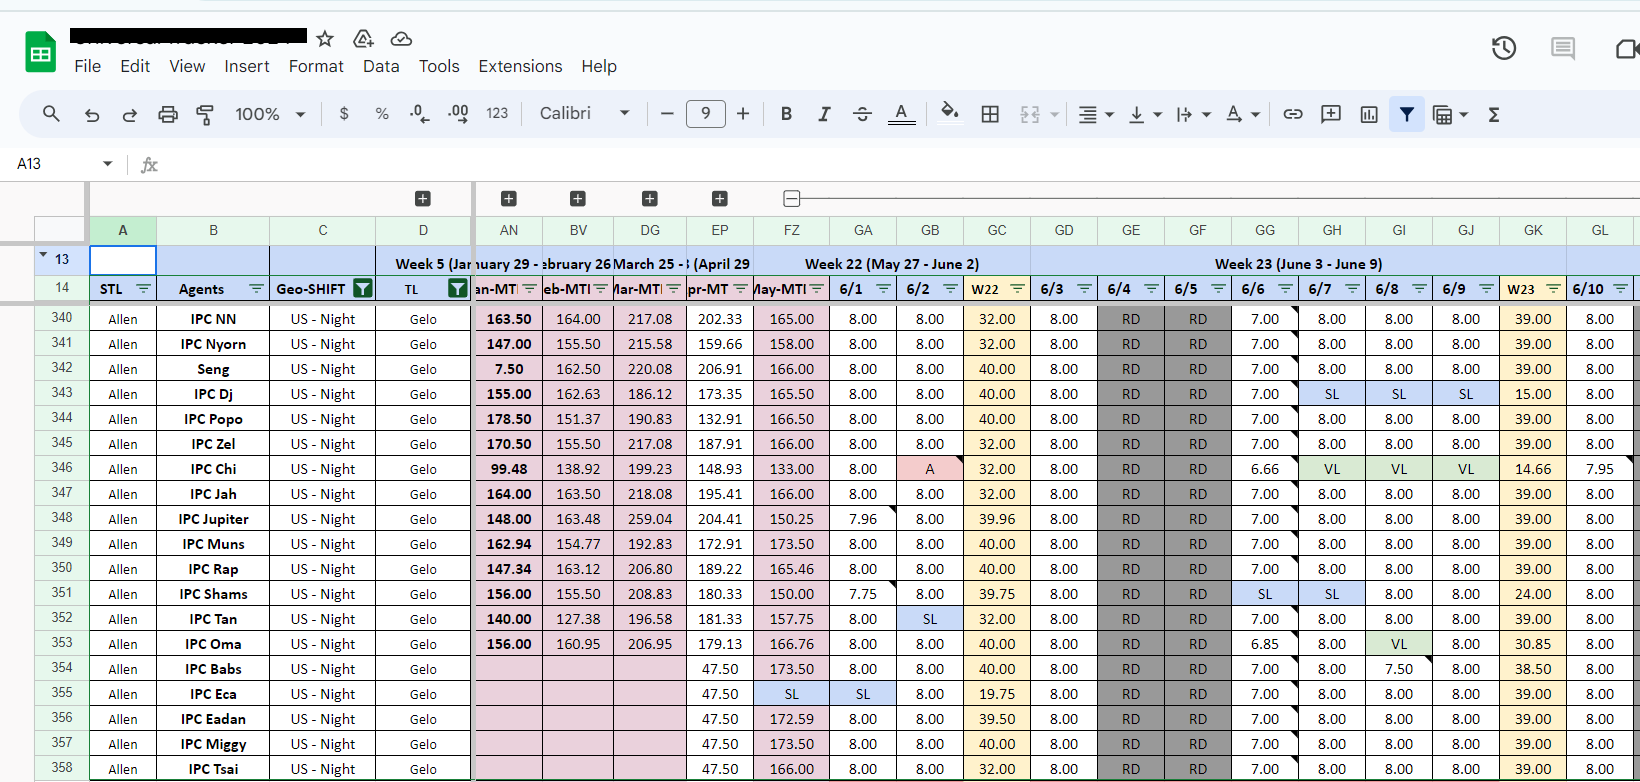Redo the last action
This screenshot has width=1640, height=782.
coord(130,114)
